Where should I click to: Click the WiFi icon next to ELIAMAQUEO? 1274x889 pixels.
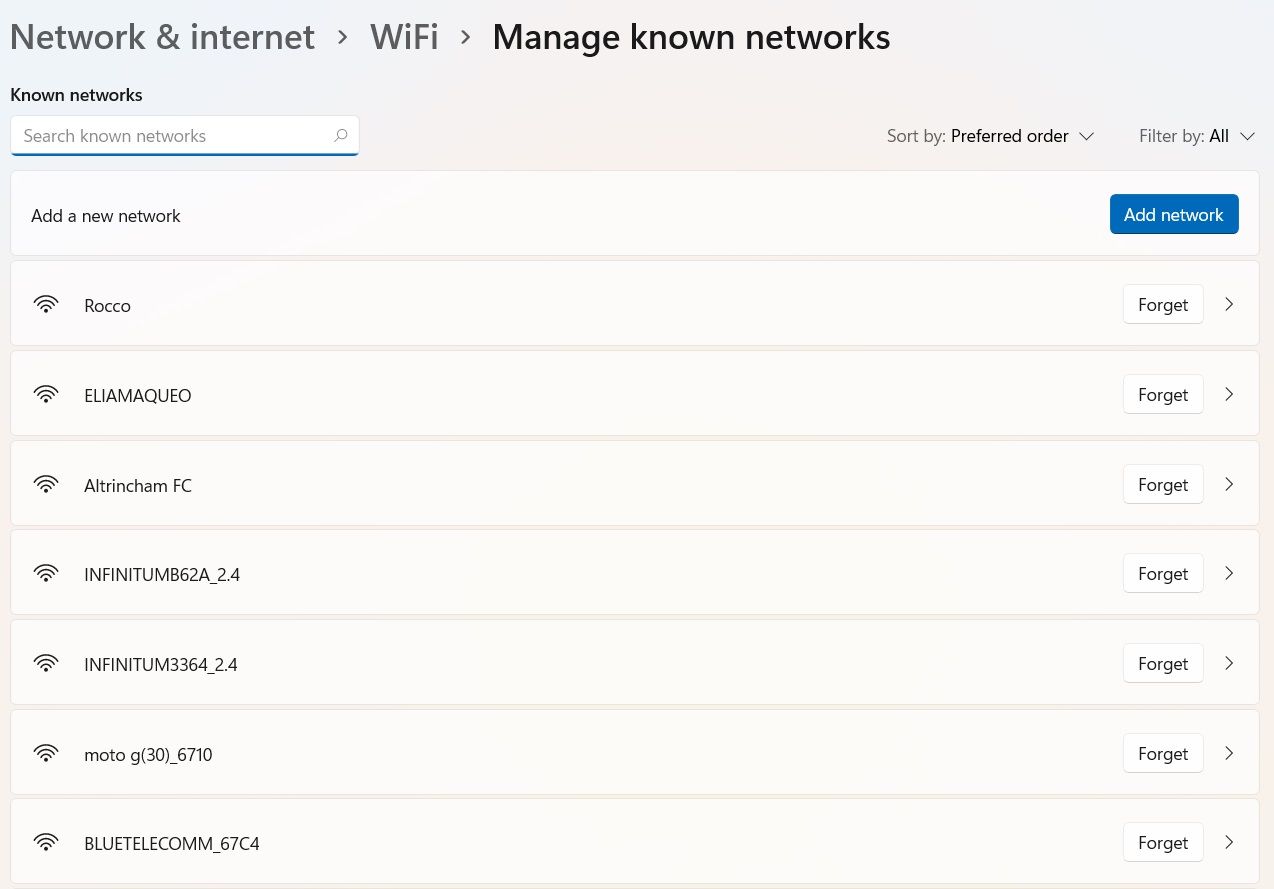click(x=46, y=394)
